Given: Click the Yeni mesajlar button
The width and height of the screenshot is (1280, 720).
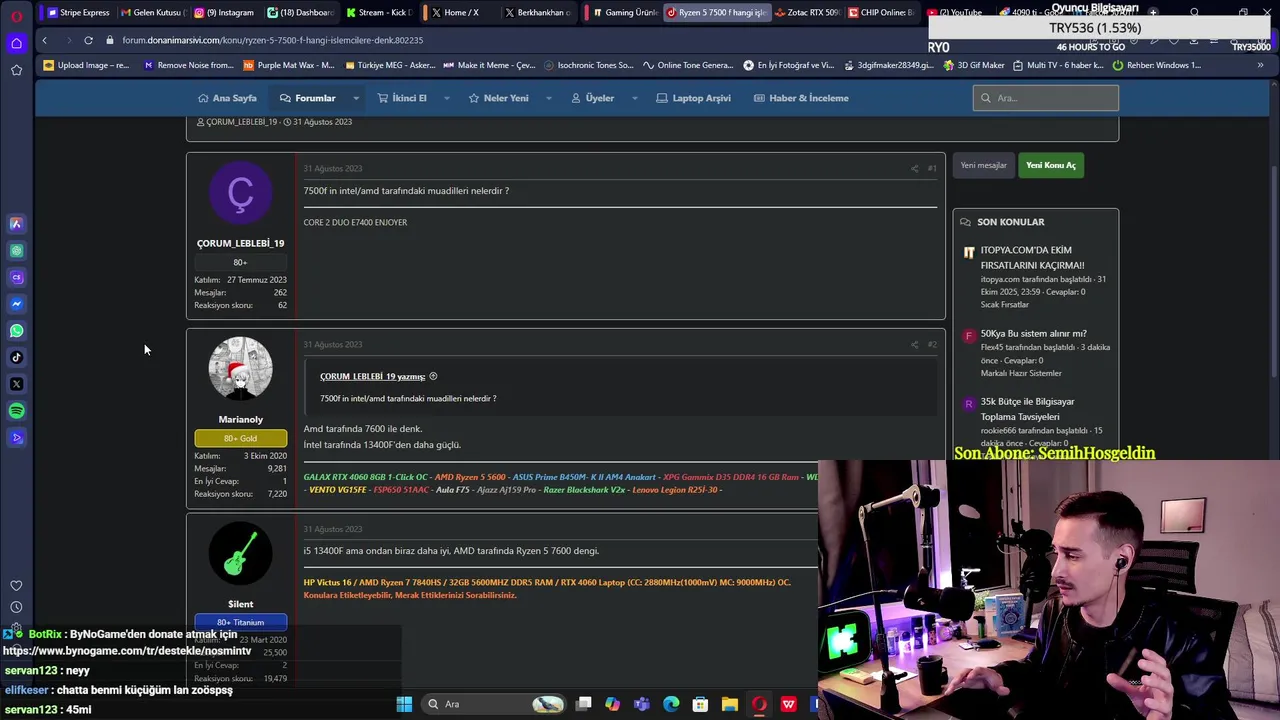Looking at the screenshot, I should point(983,165).
